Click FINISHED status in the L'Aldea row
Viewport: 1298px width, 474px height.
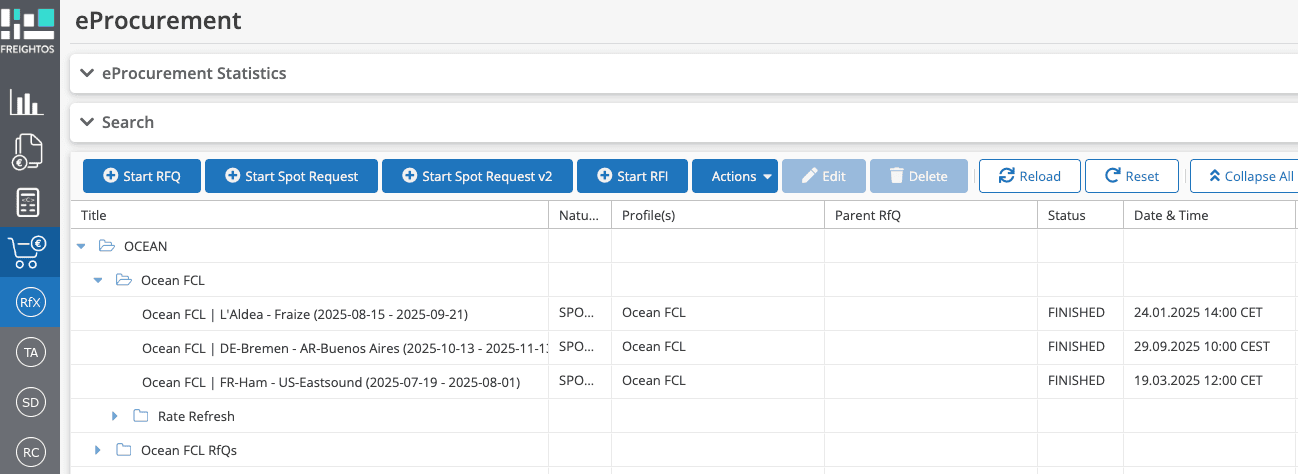(1076, 312)
